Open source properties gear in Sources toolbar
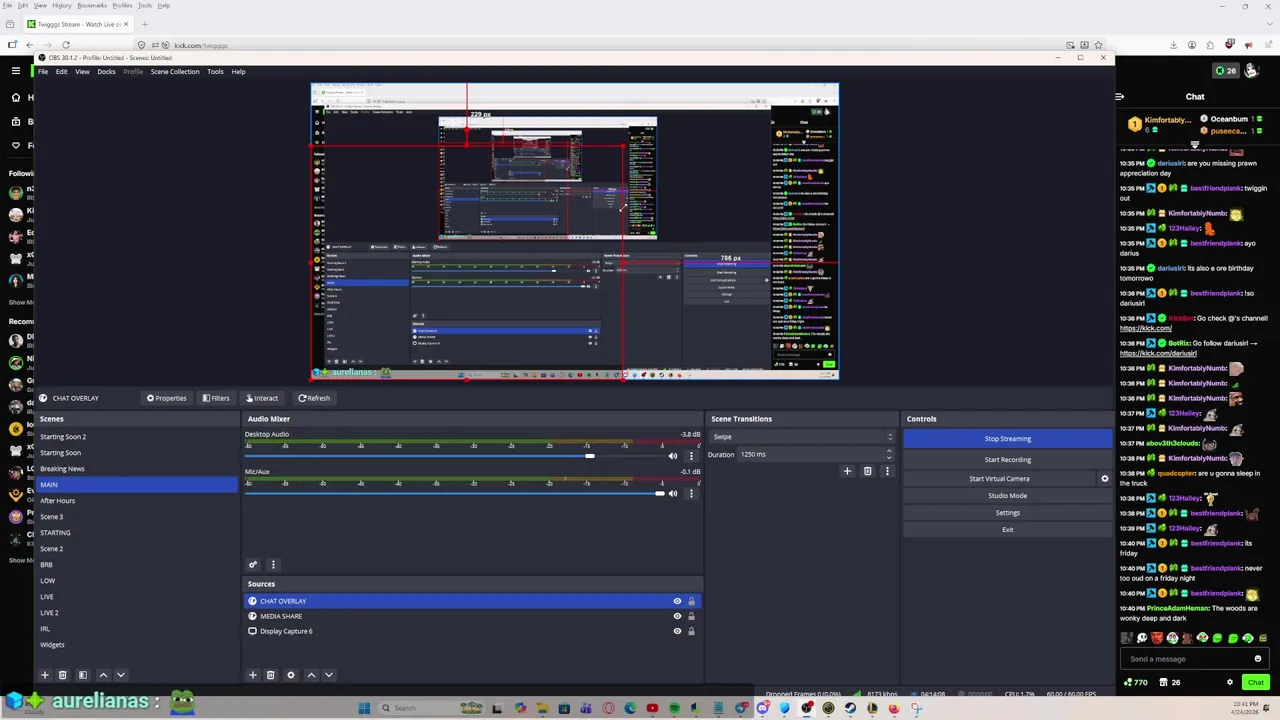Viewport: 1280px width, 720px height. pos(291,675)
